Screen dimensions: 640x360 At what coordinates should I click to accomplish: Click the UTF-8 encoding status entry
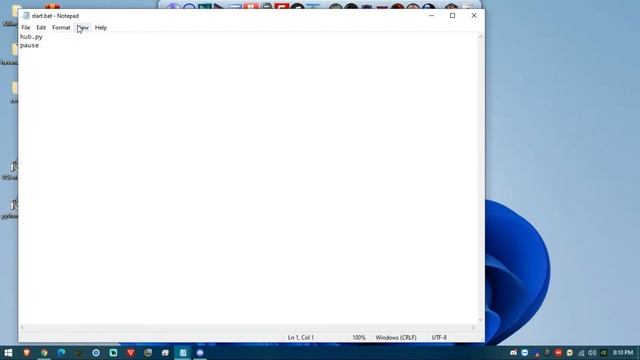[439, 338]
